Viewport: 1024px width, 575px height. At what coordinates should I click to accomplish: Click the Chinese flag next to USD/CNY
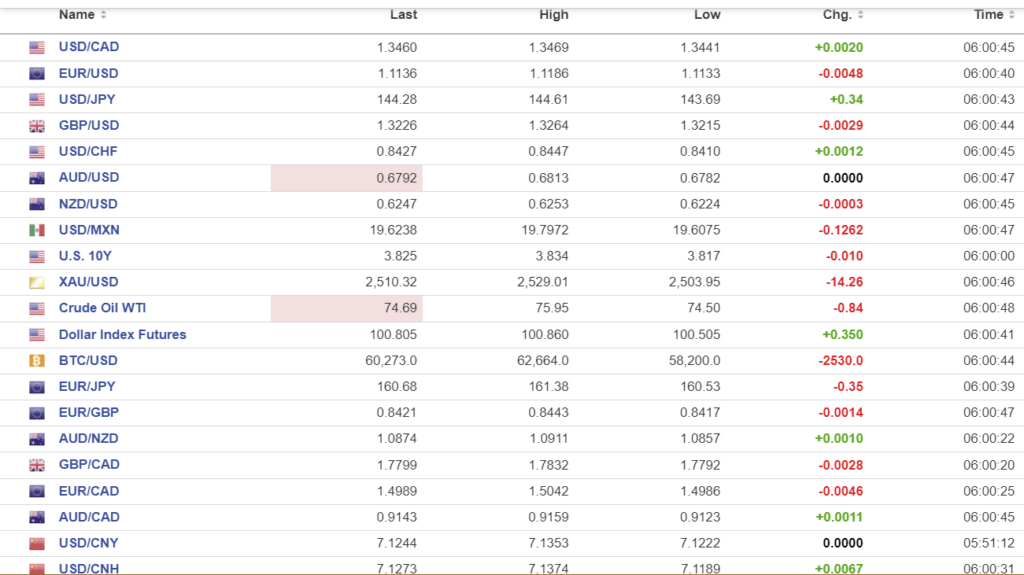coord(37,543)
